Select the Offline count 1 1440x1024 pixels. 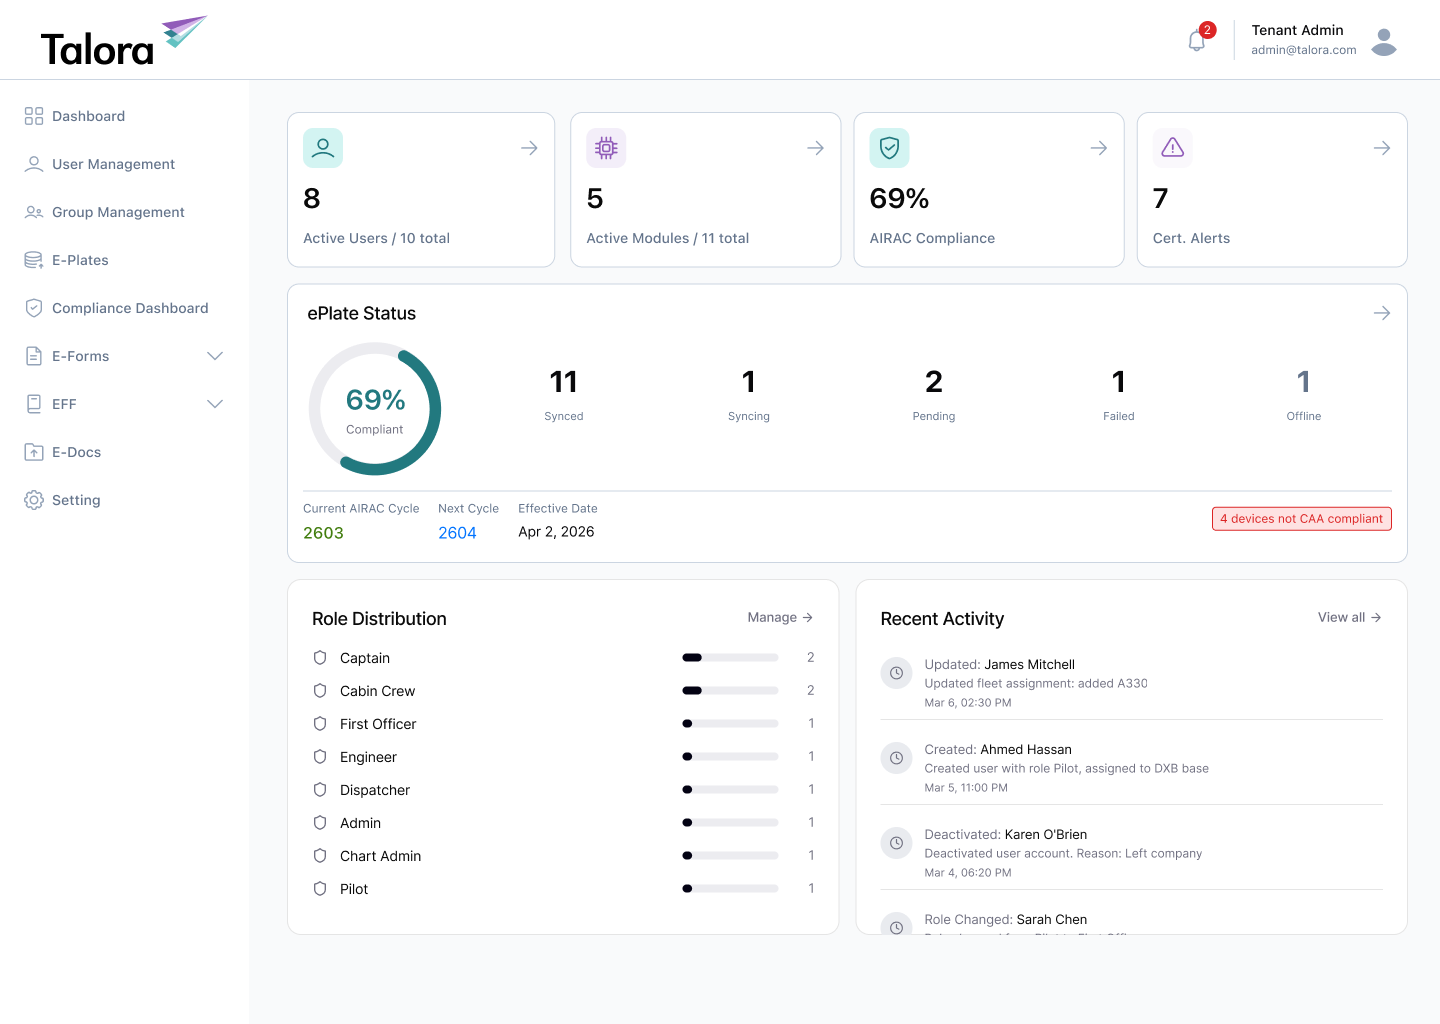(x=1304, y=382)
